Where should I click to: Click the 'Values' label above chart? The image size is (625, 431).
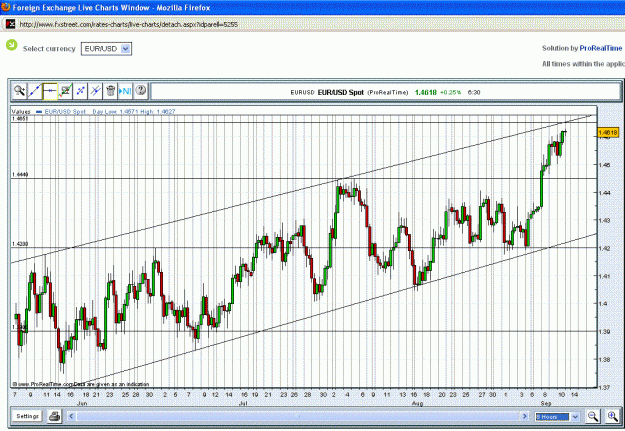click(x=21, y=112)
